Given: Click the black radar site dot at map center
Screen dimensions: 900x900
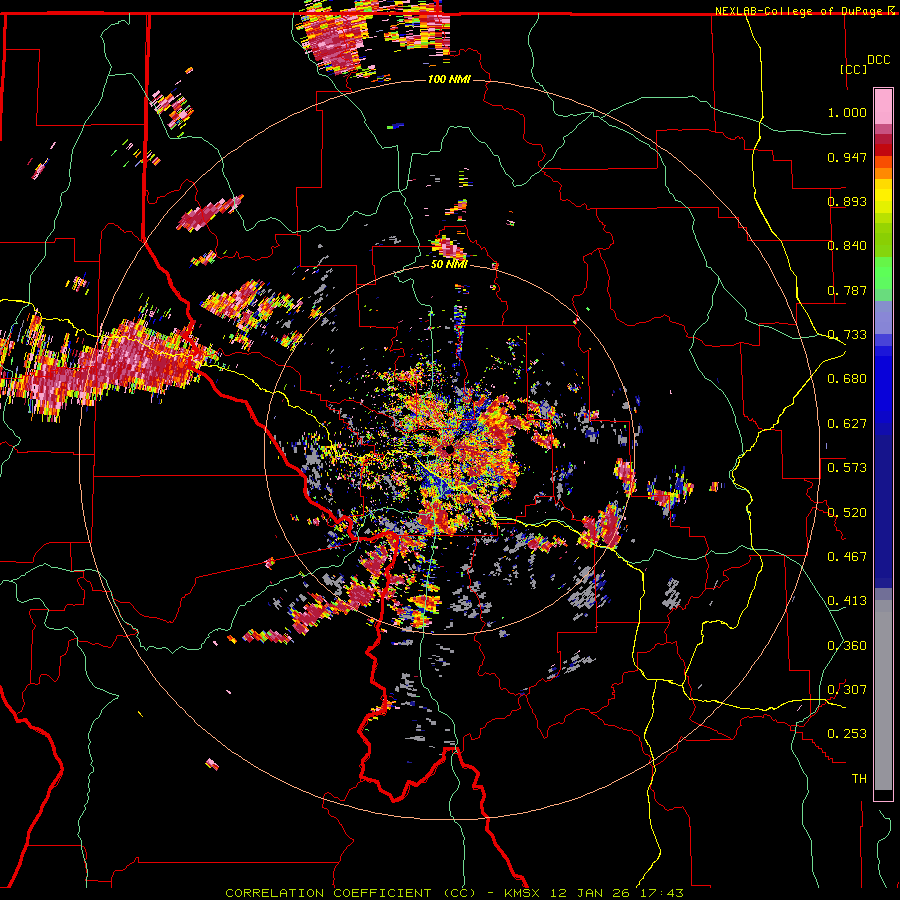Looking at the screenshot, I should [449, 449].
